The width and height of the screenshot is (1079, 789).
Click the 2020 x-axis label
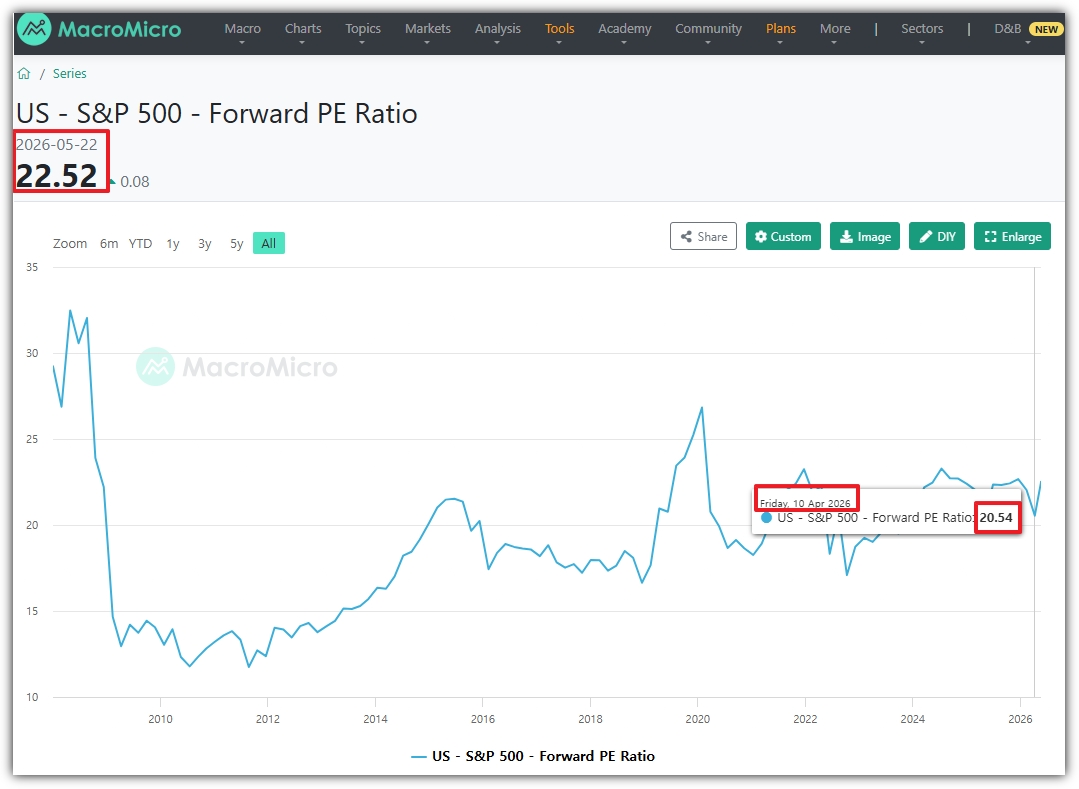coord(697,719)
